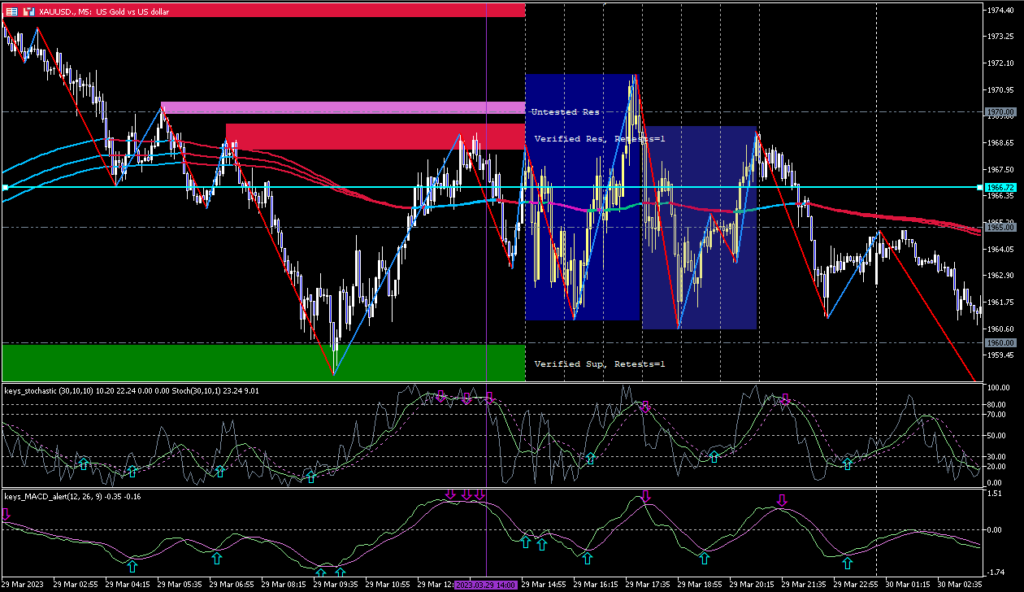
Task: Click the 1960.00 price level tag
Action: point(1000,342)
